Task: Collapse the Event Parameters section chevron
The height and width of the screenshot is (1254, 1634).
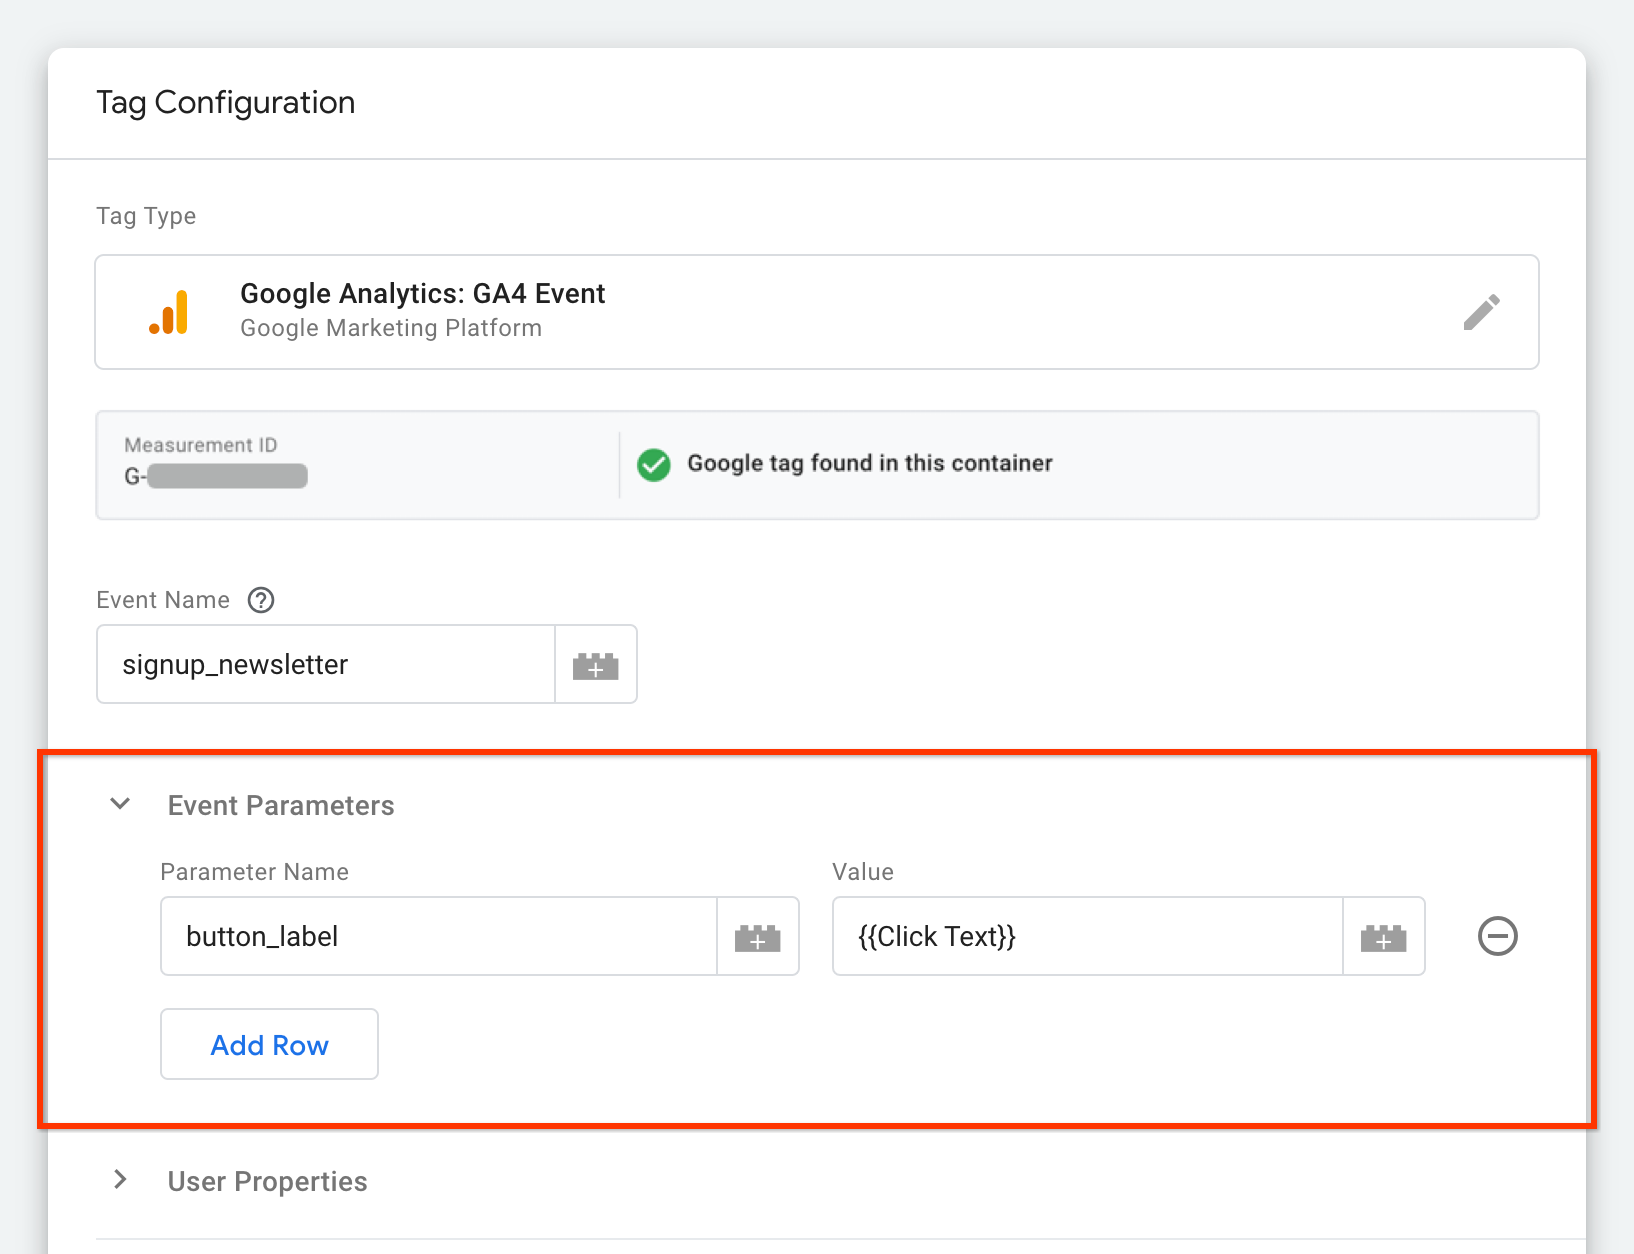Action: pos(120,804)
